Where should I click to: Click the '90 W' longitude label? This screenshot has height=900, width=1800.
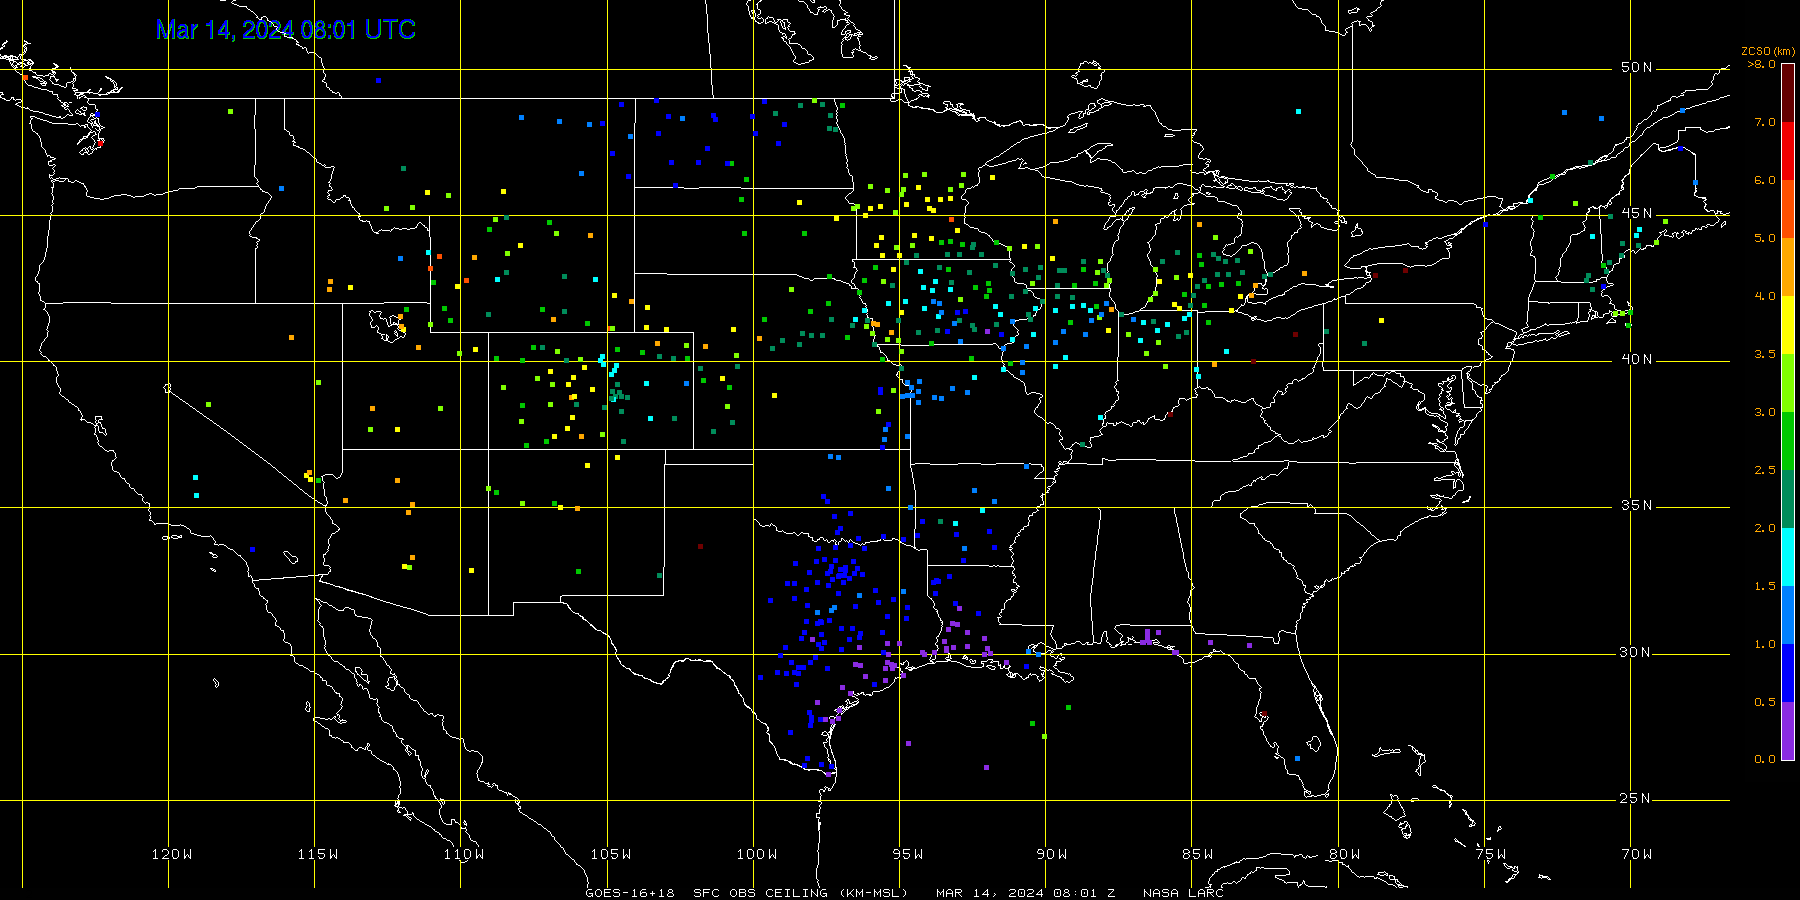click(x=1052, y=854)
